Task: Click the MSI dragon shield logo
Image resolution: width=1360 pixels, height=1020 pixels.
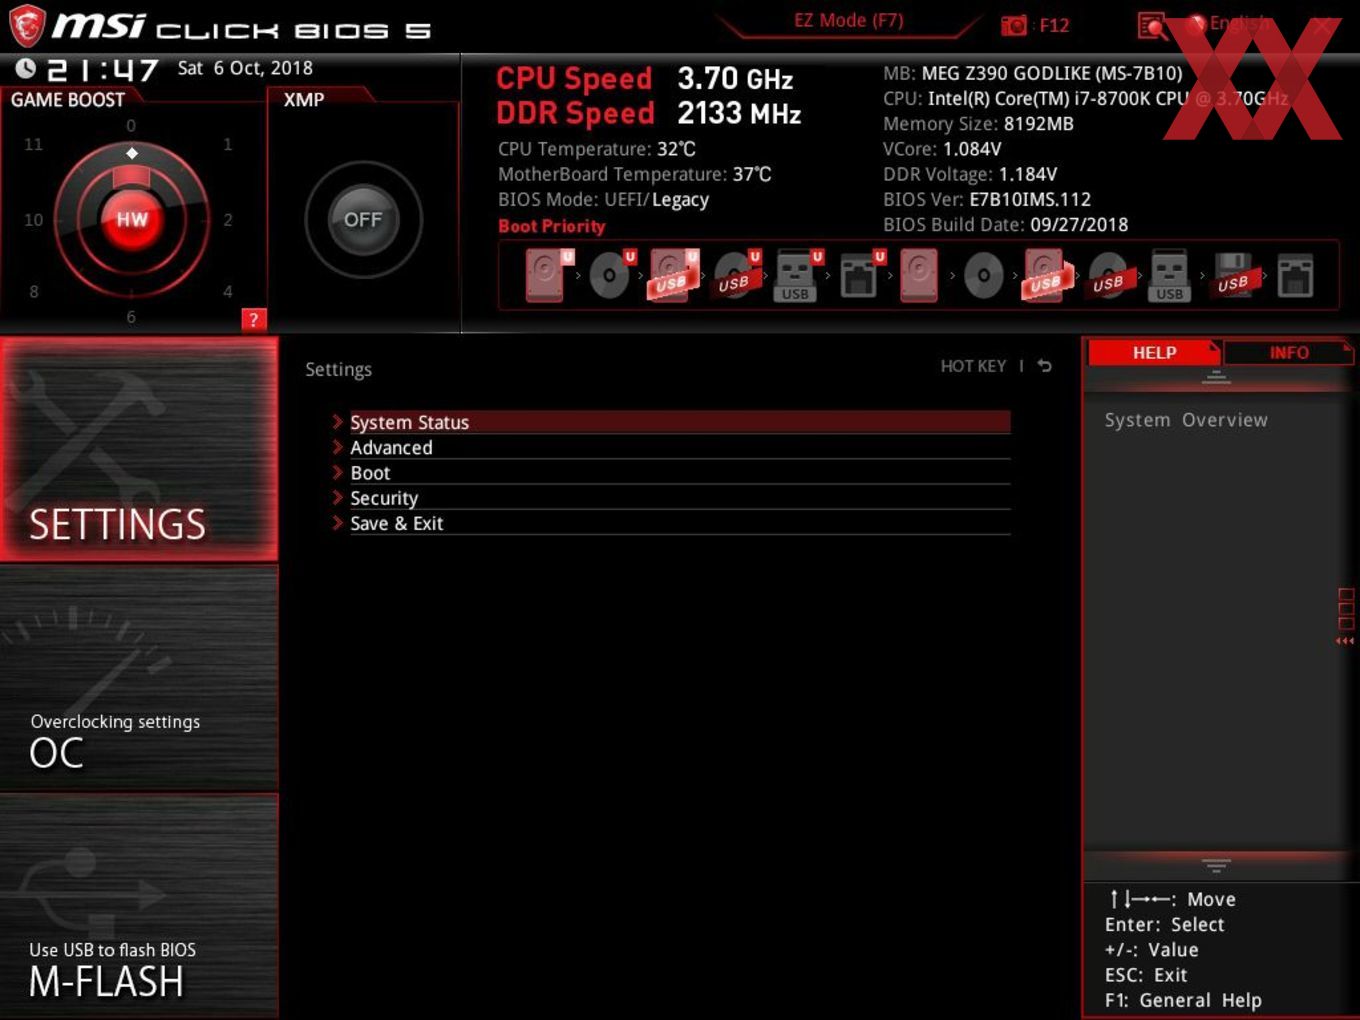Action: (x=27, y=27)
